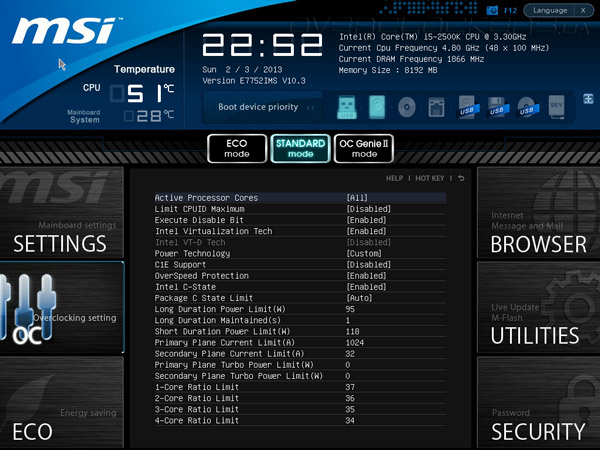
Task: Switch to OC Genie II mode
Action: pos(364,148)
